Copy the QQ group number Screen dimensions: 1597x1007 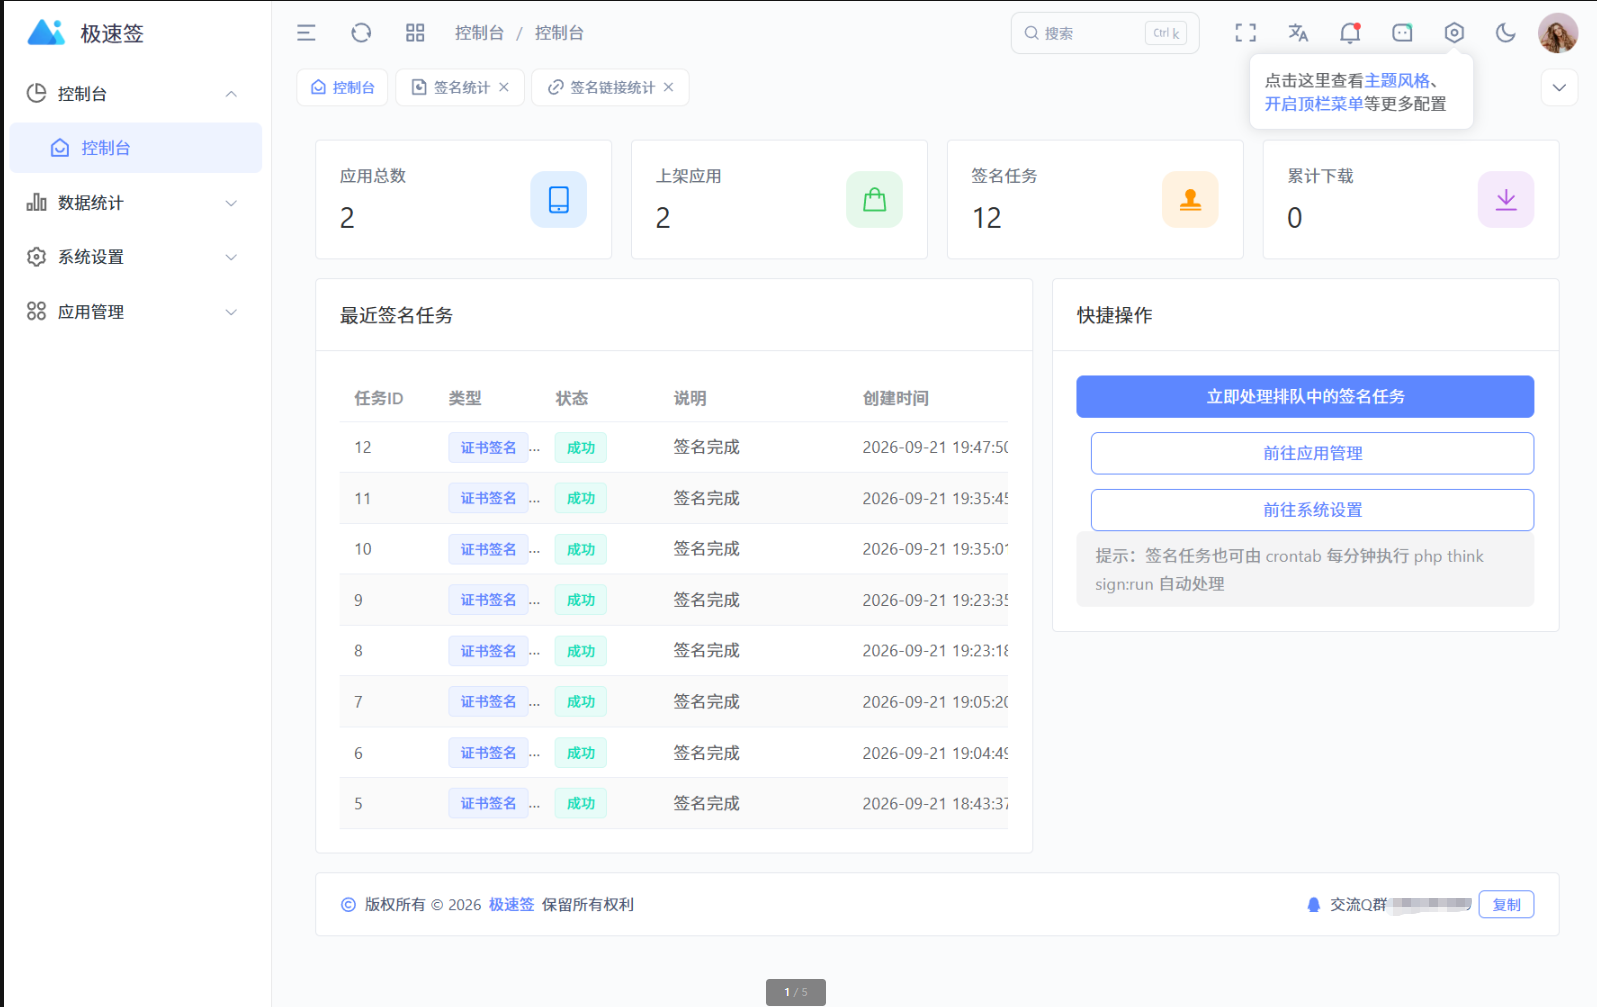click(x=1506, y=904)
